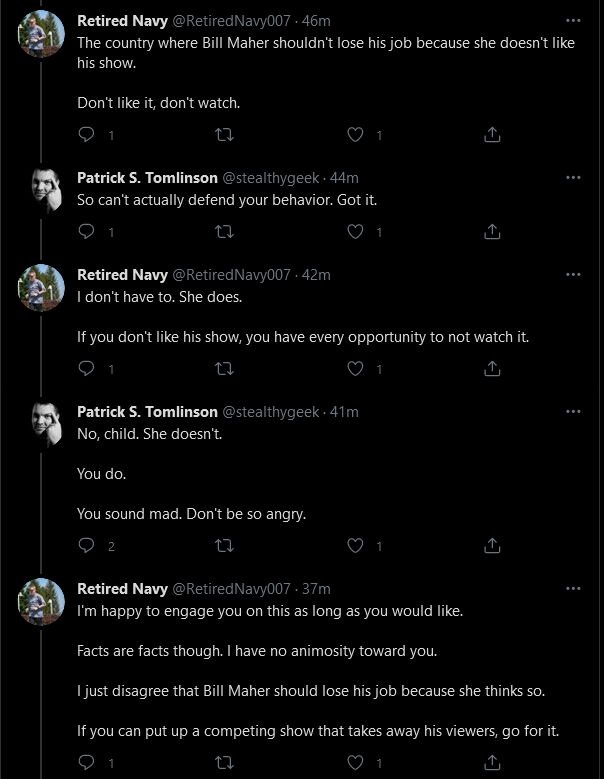Open the @stealthygeek handle on the 44m tweet
The width and height of the screenshot is (604, 779).
point(271,178)
